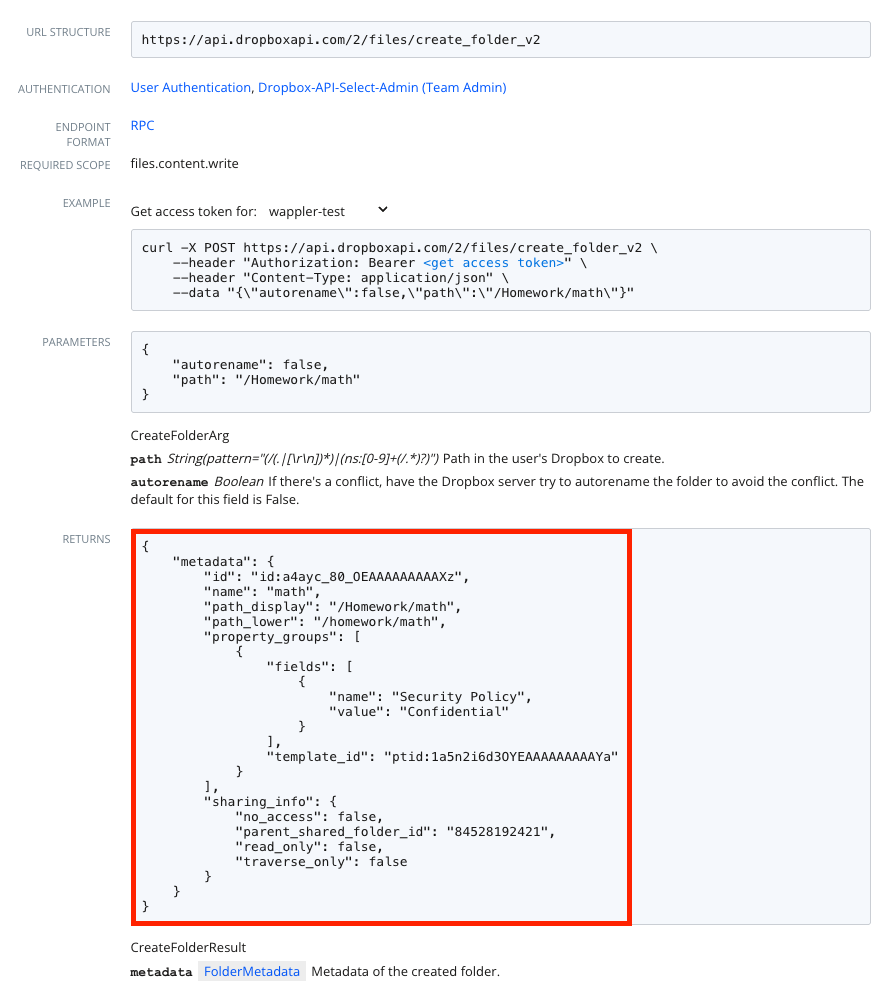Screen dimensions: 876x993
Task: Click the CreateFolderArg heading
Action: (x=180, y=436)
